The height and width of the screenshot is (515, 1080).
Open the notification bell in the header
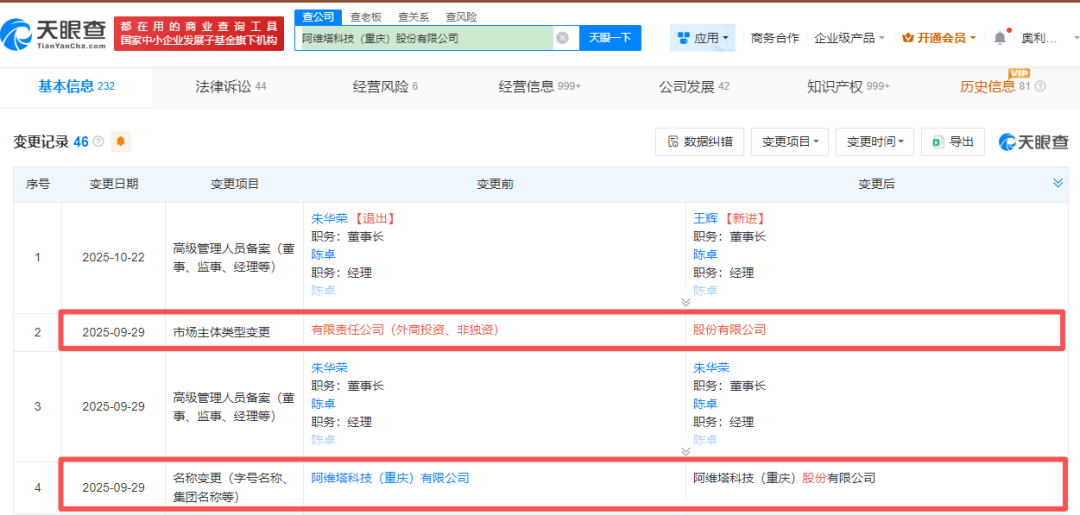point(999,38)
